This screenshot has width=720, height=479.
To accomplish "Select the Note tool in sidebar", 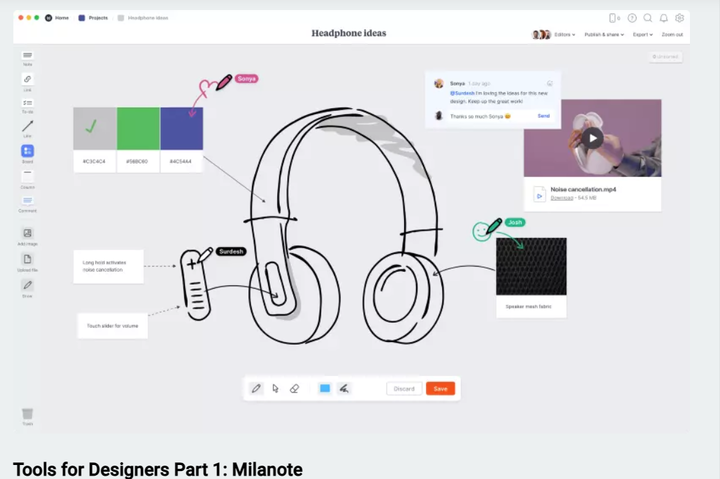I will 27,56.
